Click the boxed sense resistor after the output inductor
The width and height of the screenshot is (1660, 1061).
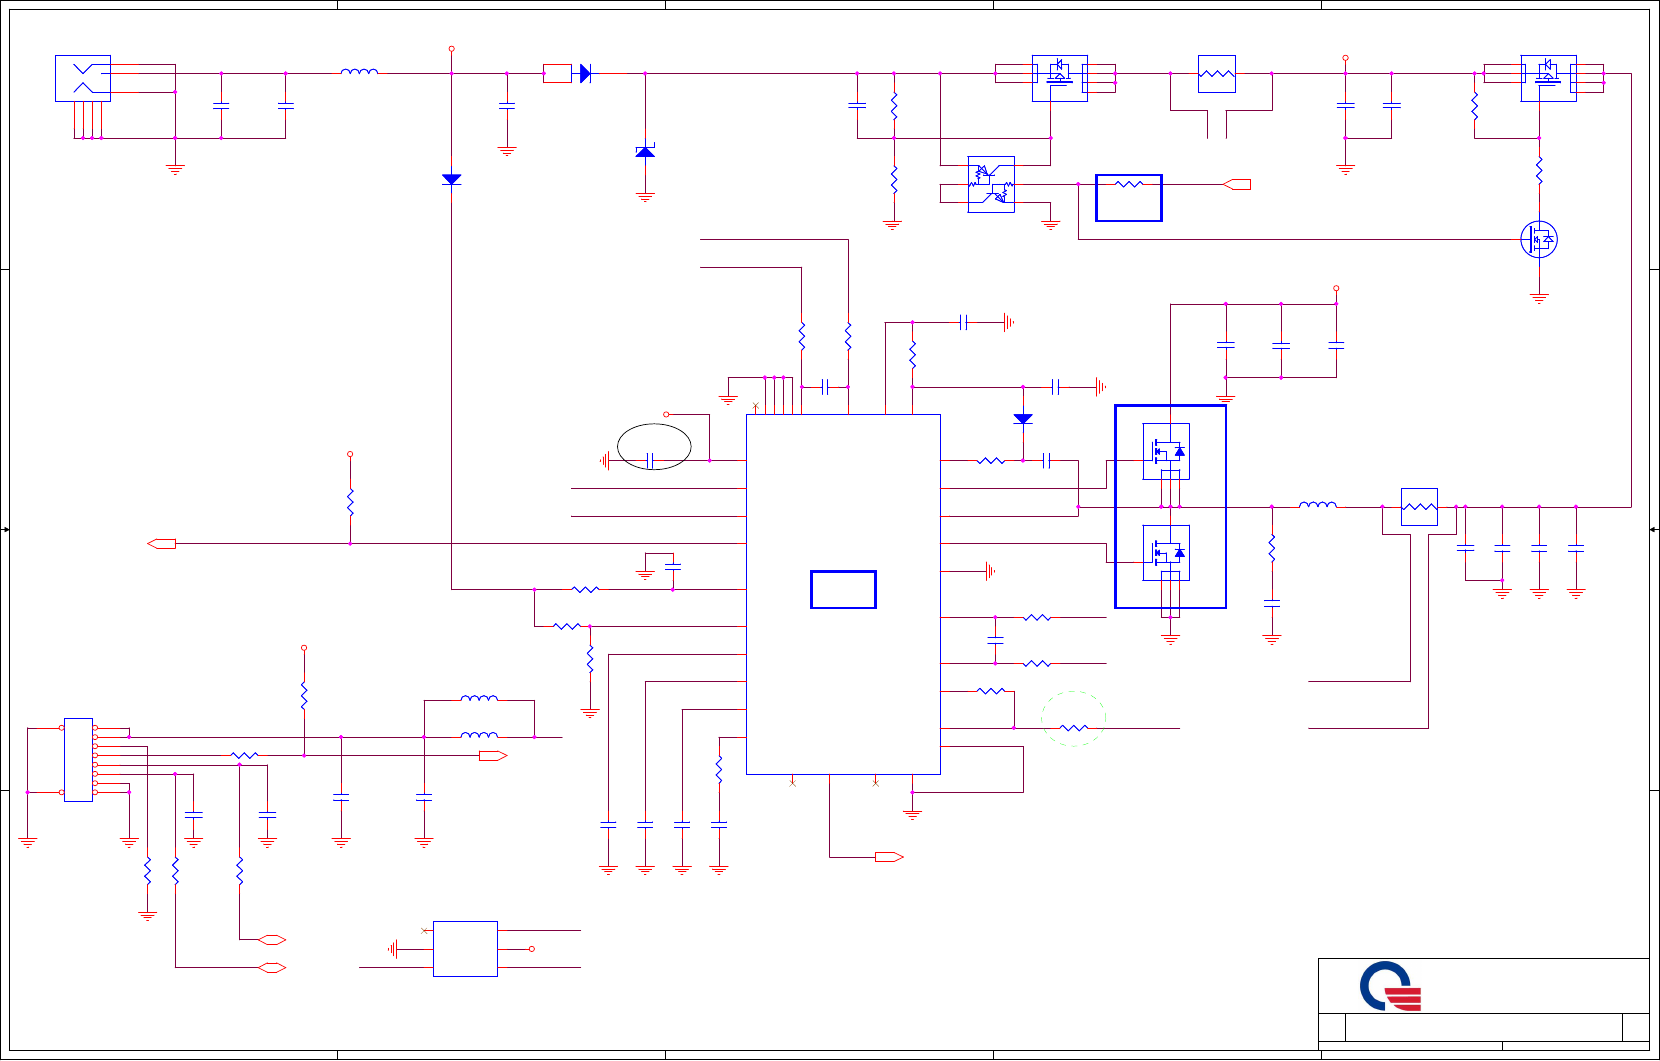[x=1419, y=507]
